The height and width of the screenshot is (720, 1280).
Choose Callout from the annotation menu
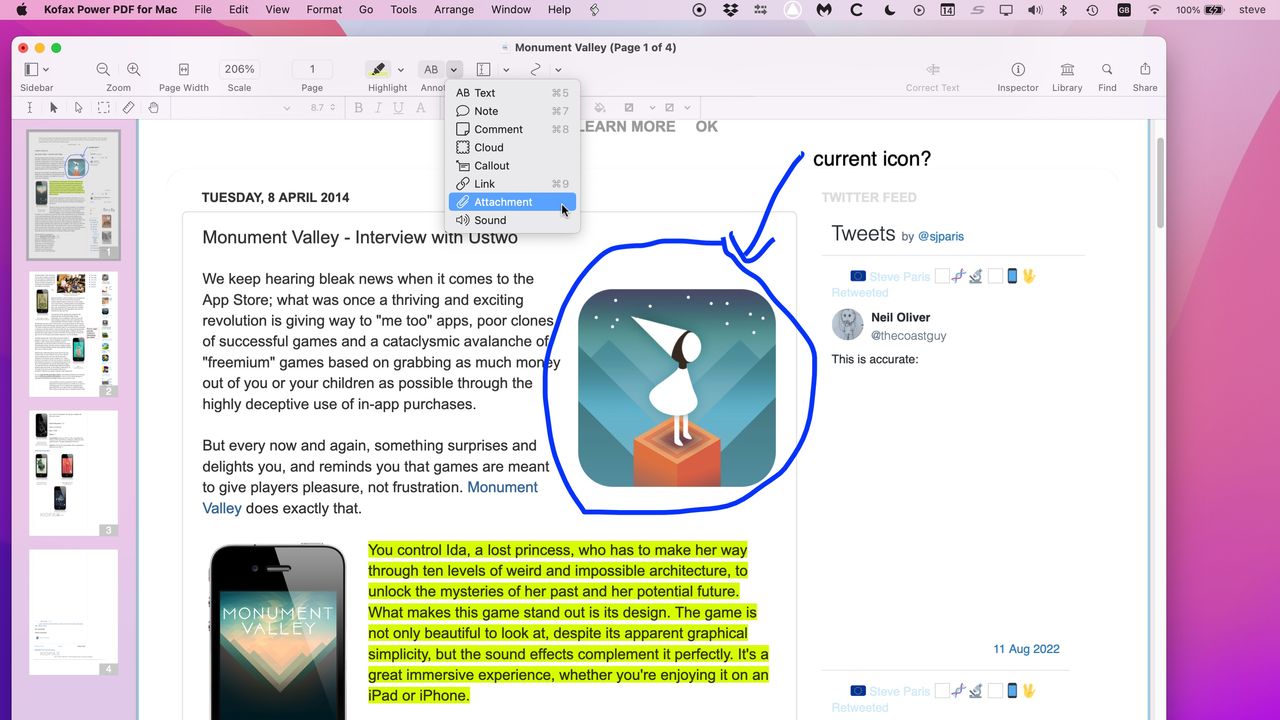click(512, 166)
